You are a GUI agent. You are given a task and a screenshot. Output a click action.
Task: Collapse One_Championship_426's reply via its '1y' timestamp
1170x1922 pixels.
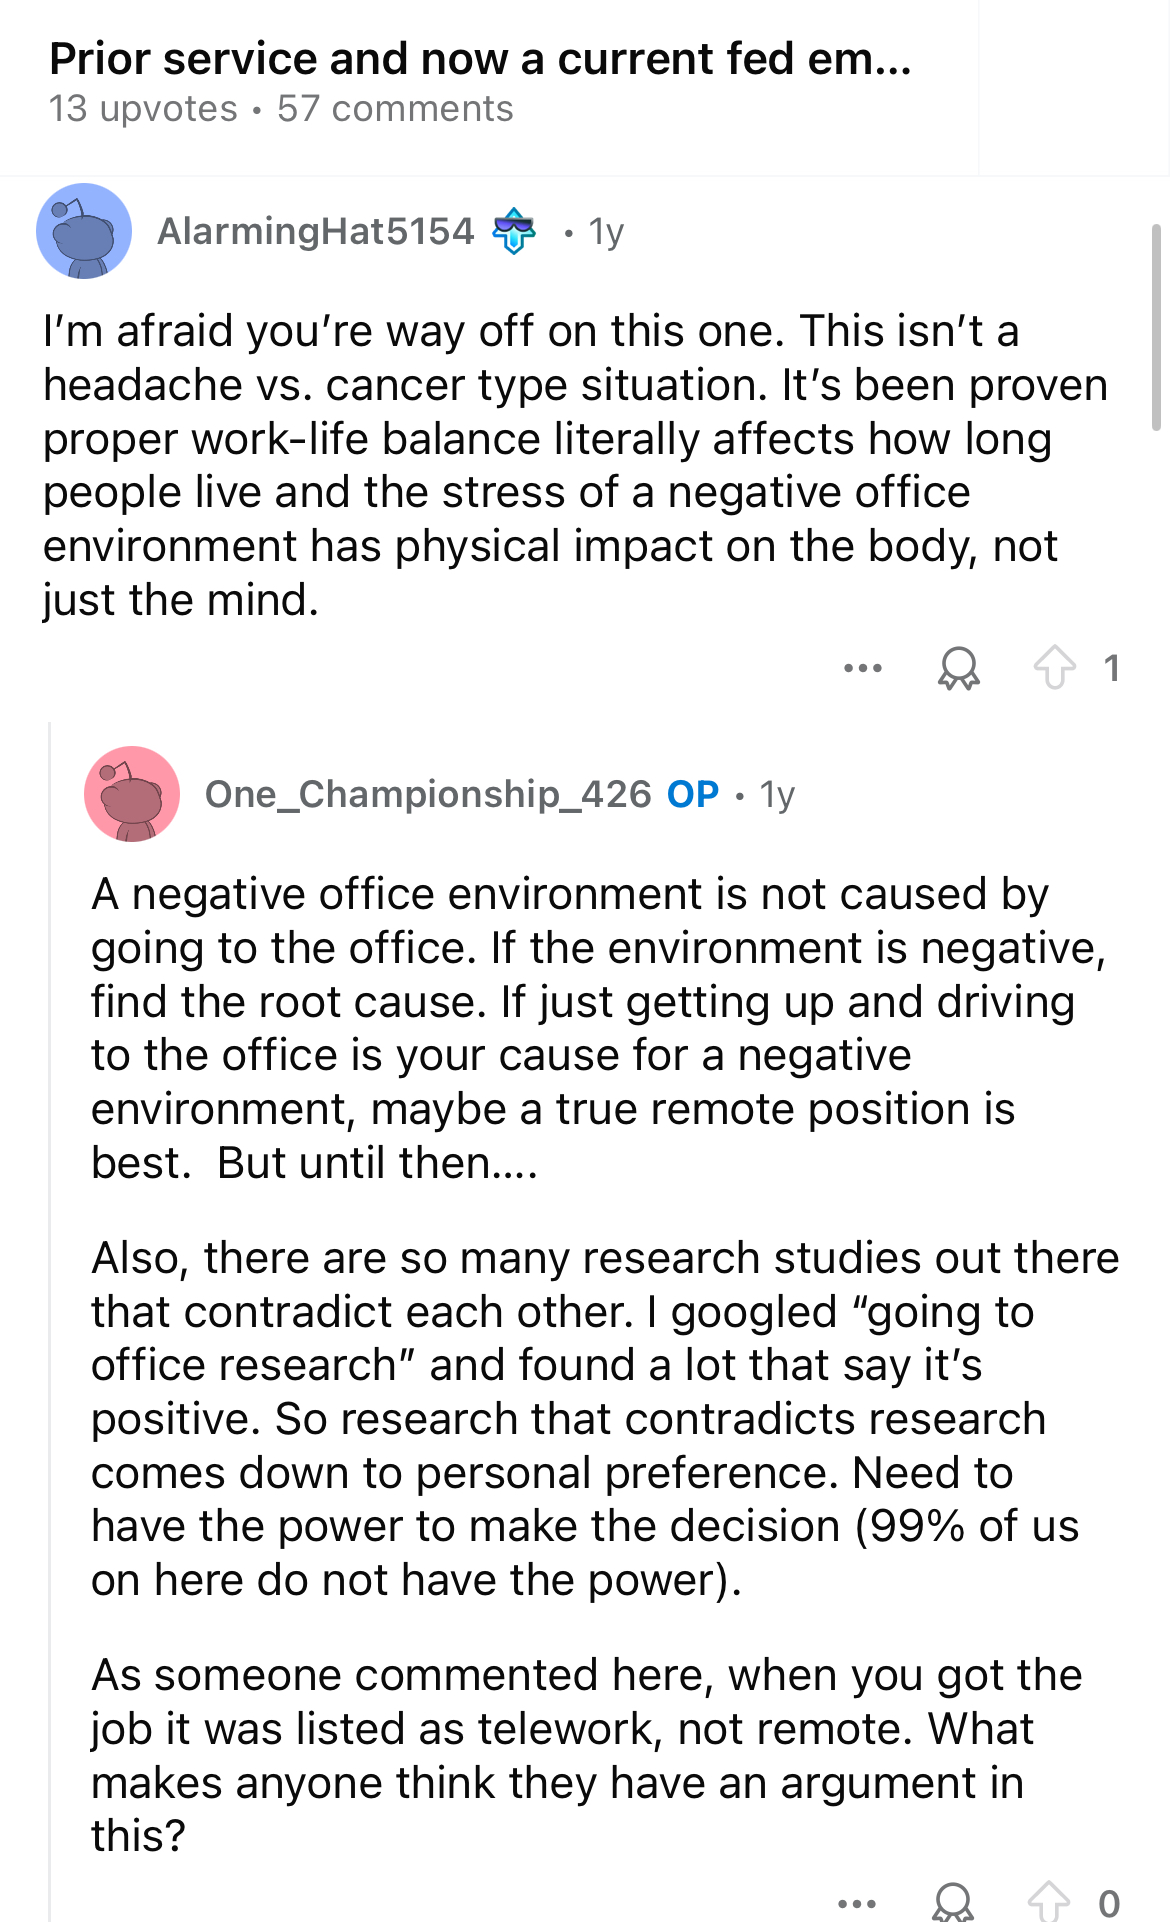tap(777, 794)
